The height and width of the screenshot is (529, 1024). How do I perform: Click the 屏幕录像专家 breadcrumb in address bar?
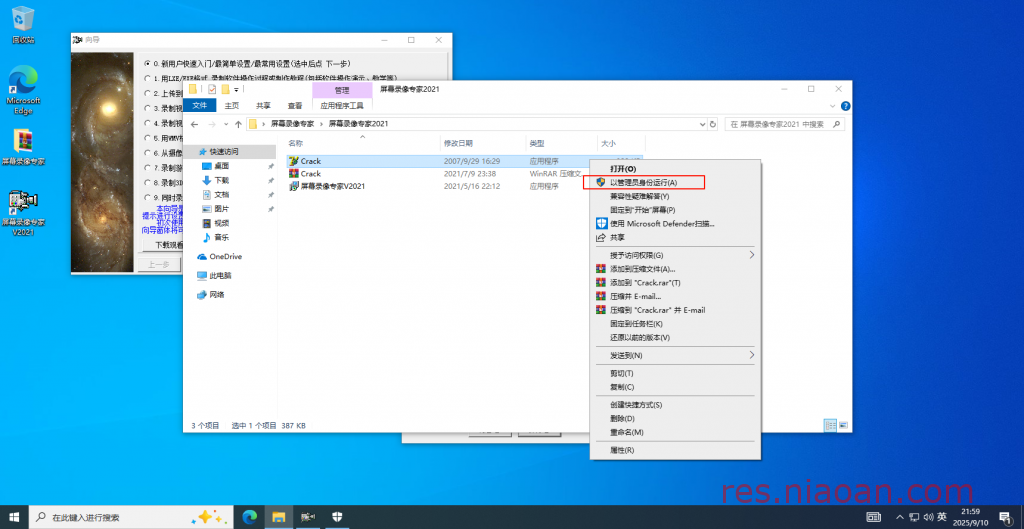pyautogui.click(x=293, y=123)
